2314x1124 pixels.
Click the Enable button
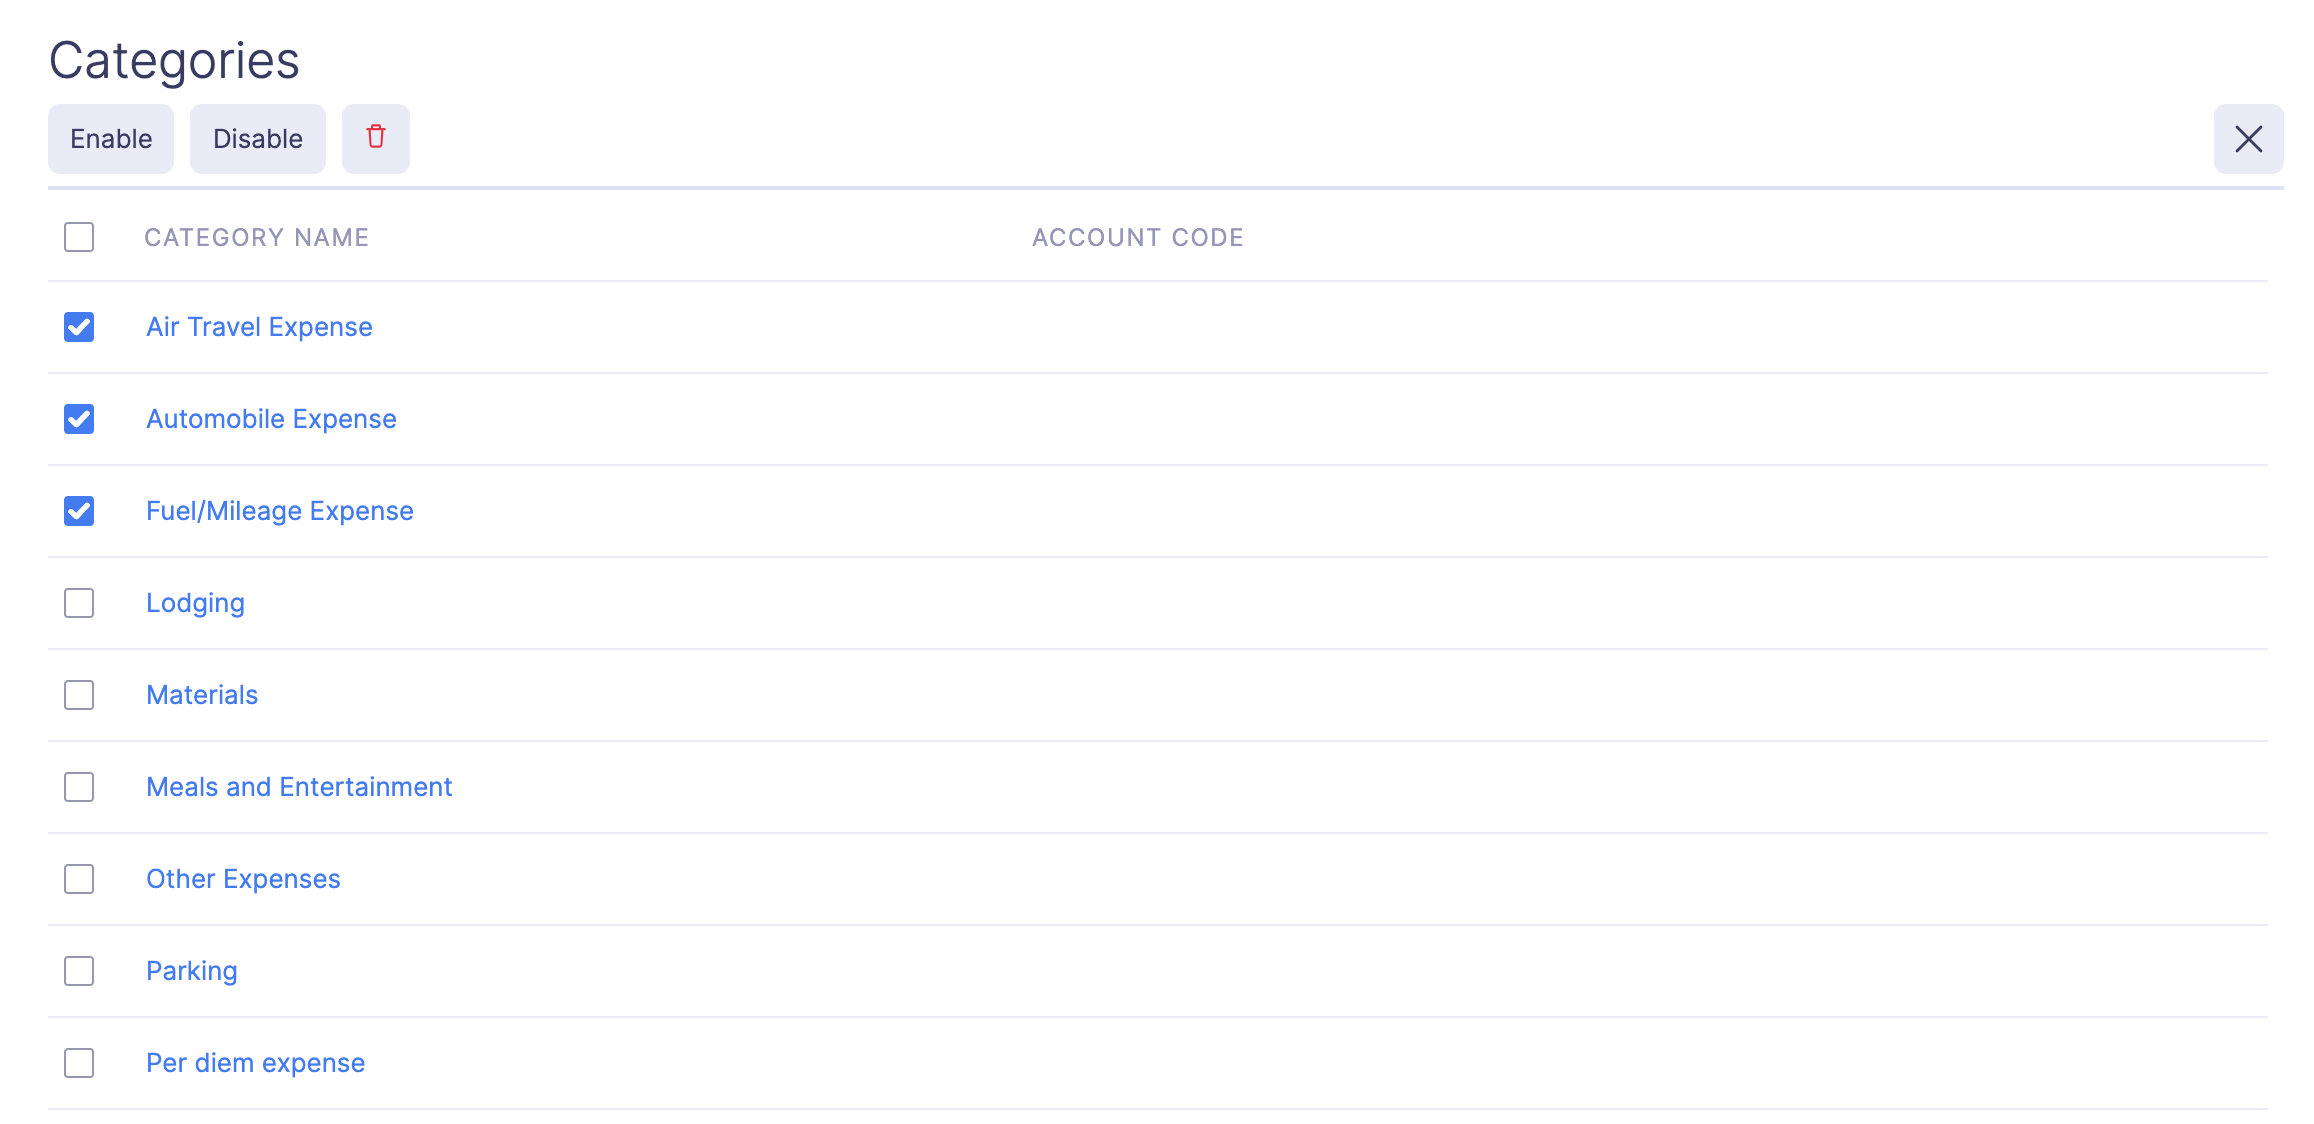(110, 138)
